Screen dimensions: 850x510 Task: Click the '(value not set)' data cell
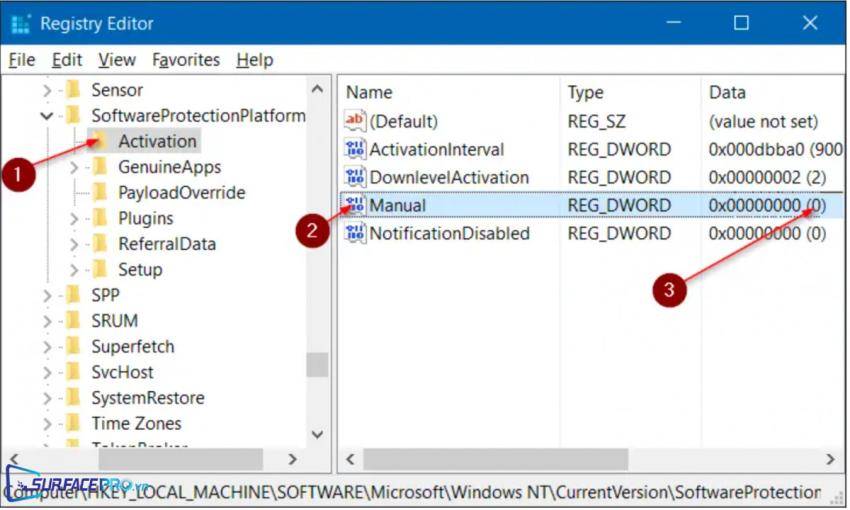coord(763,121)
